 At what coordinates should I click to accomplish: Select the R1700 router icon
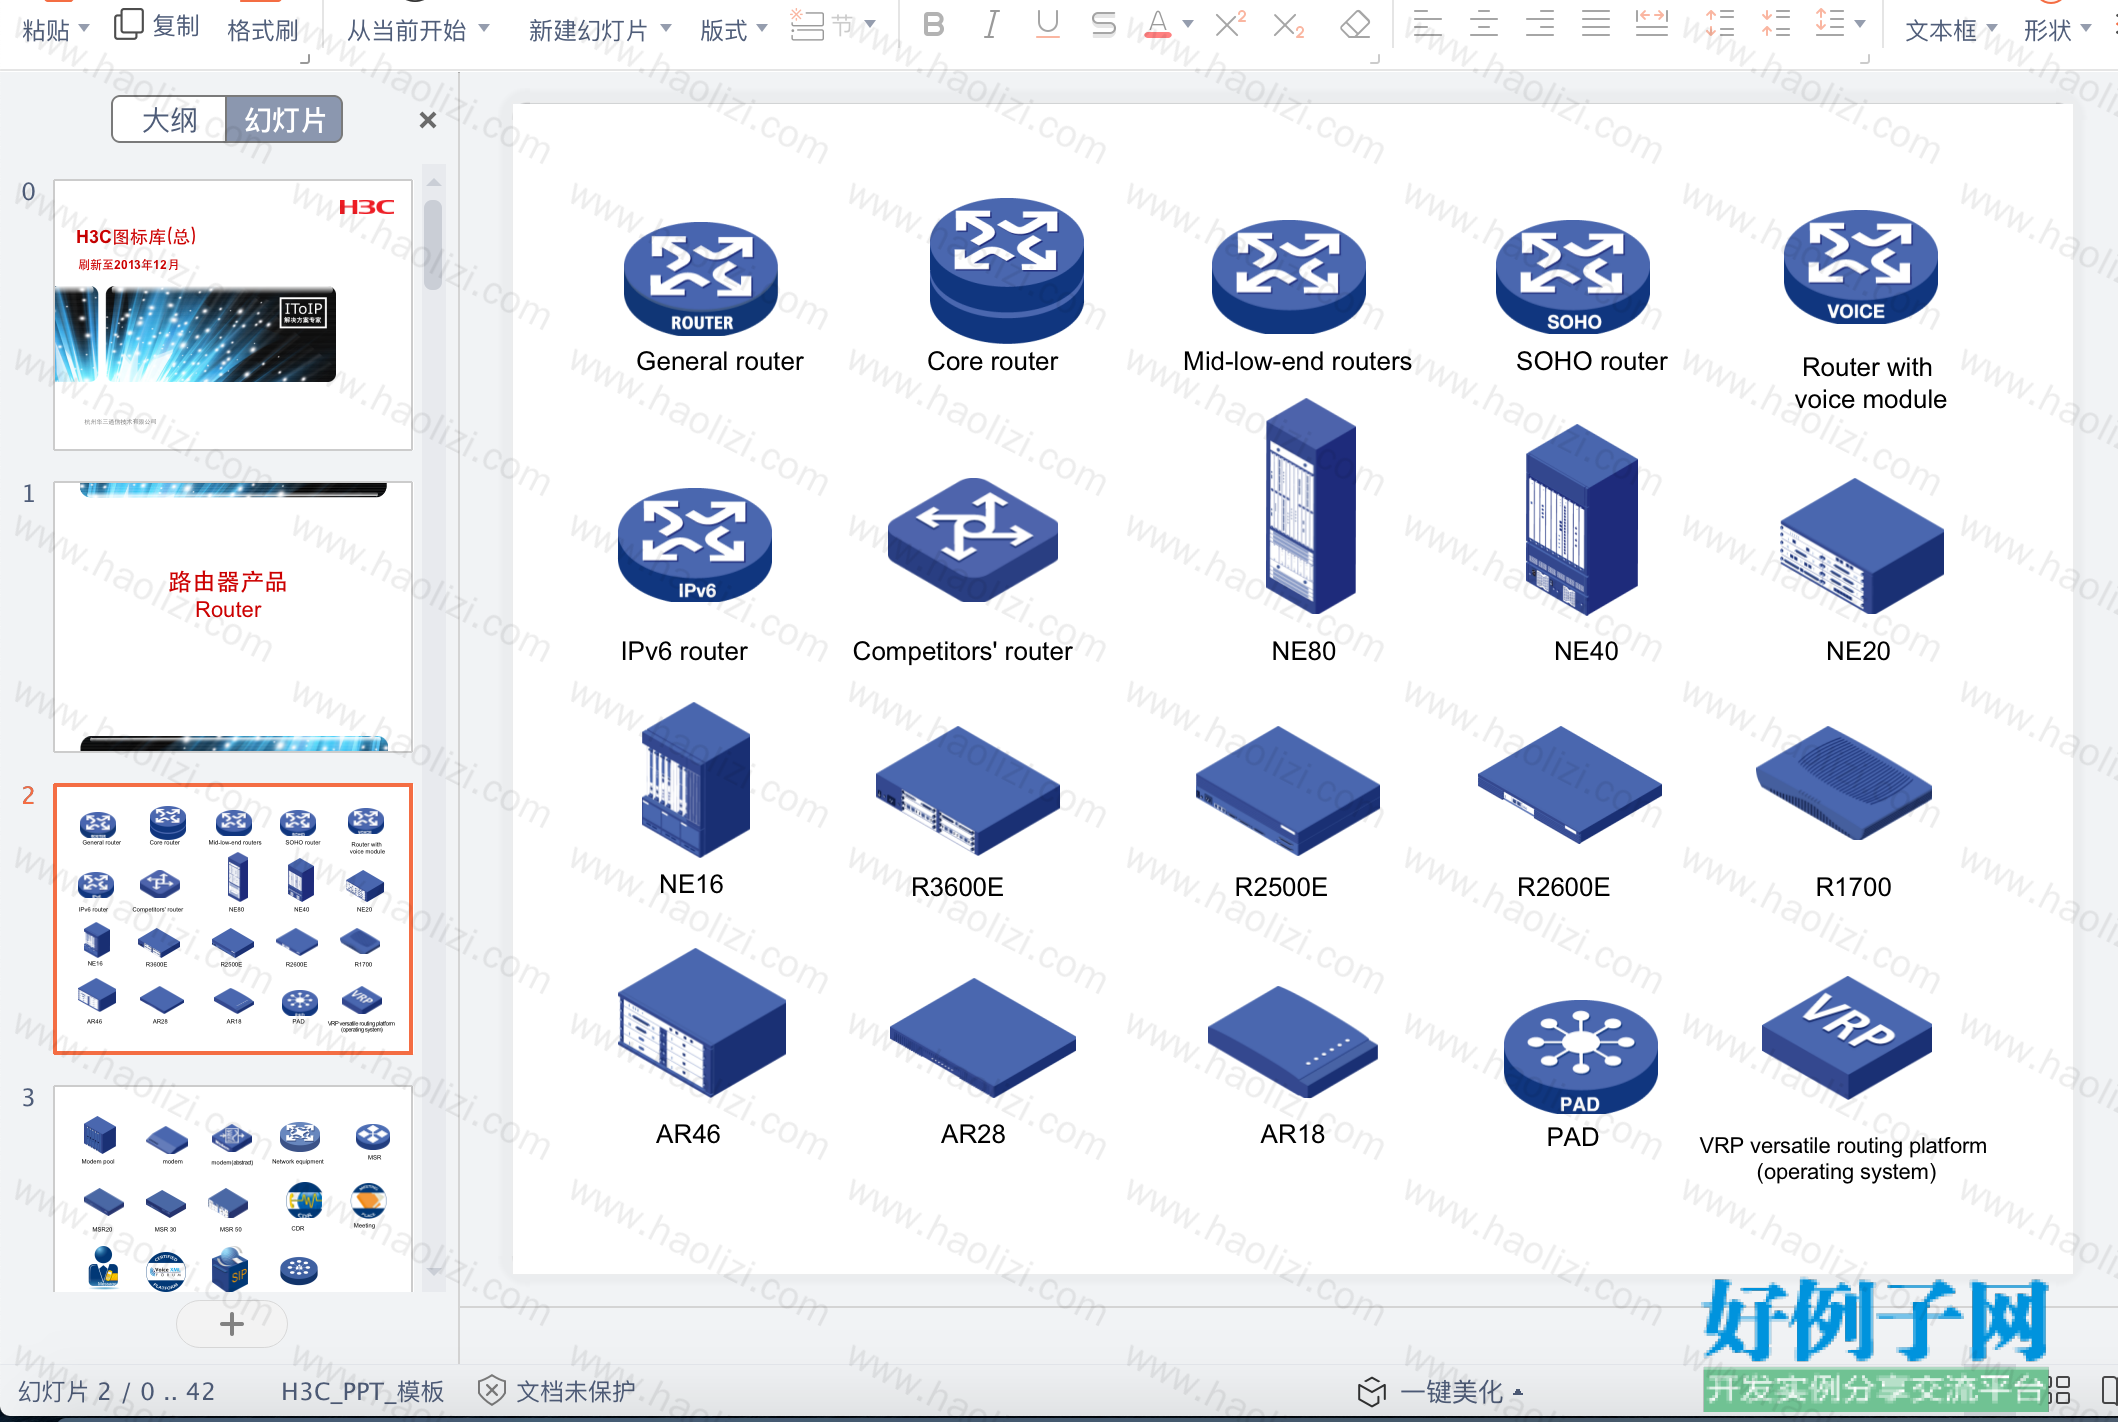coord(1845,783)
